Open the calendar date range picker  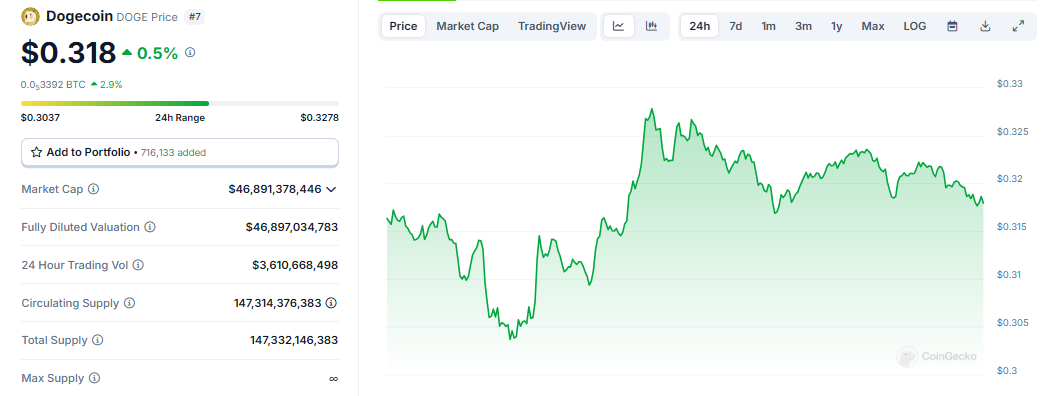(x=953, y=26)
